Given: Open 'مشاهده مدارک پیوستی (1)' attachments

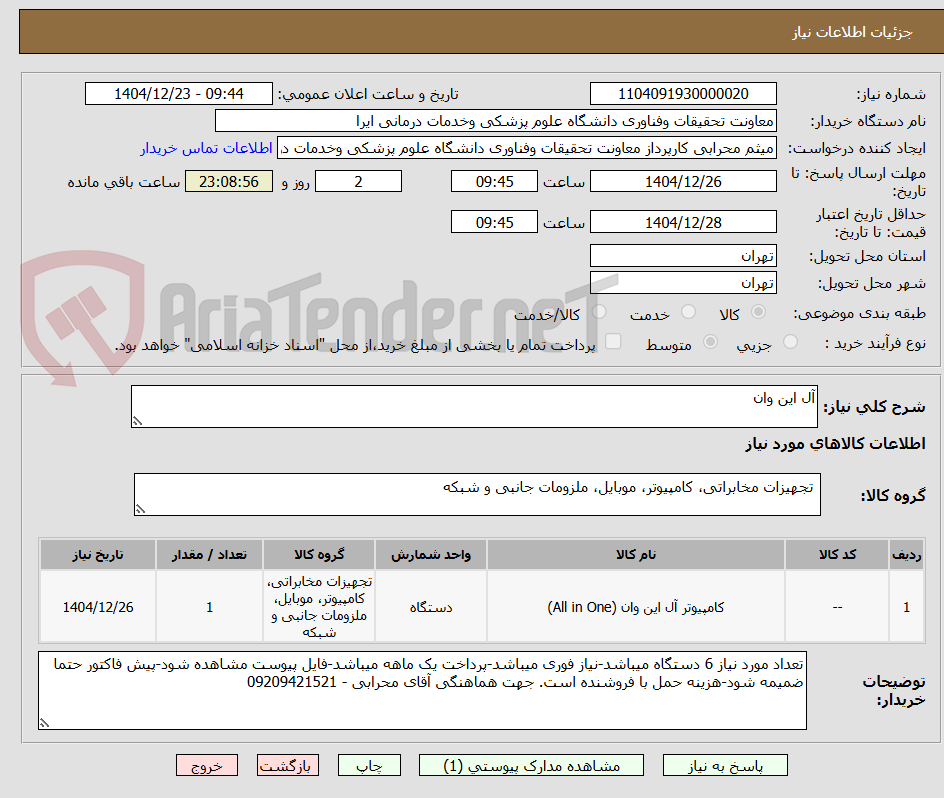Looking at the screenshot, I should (x=531, y=765).
